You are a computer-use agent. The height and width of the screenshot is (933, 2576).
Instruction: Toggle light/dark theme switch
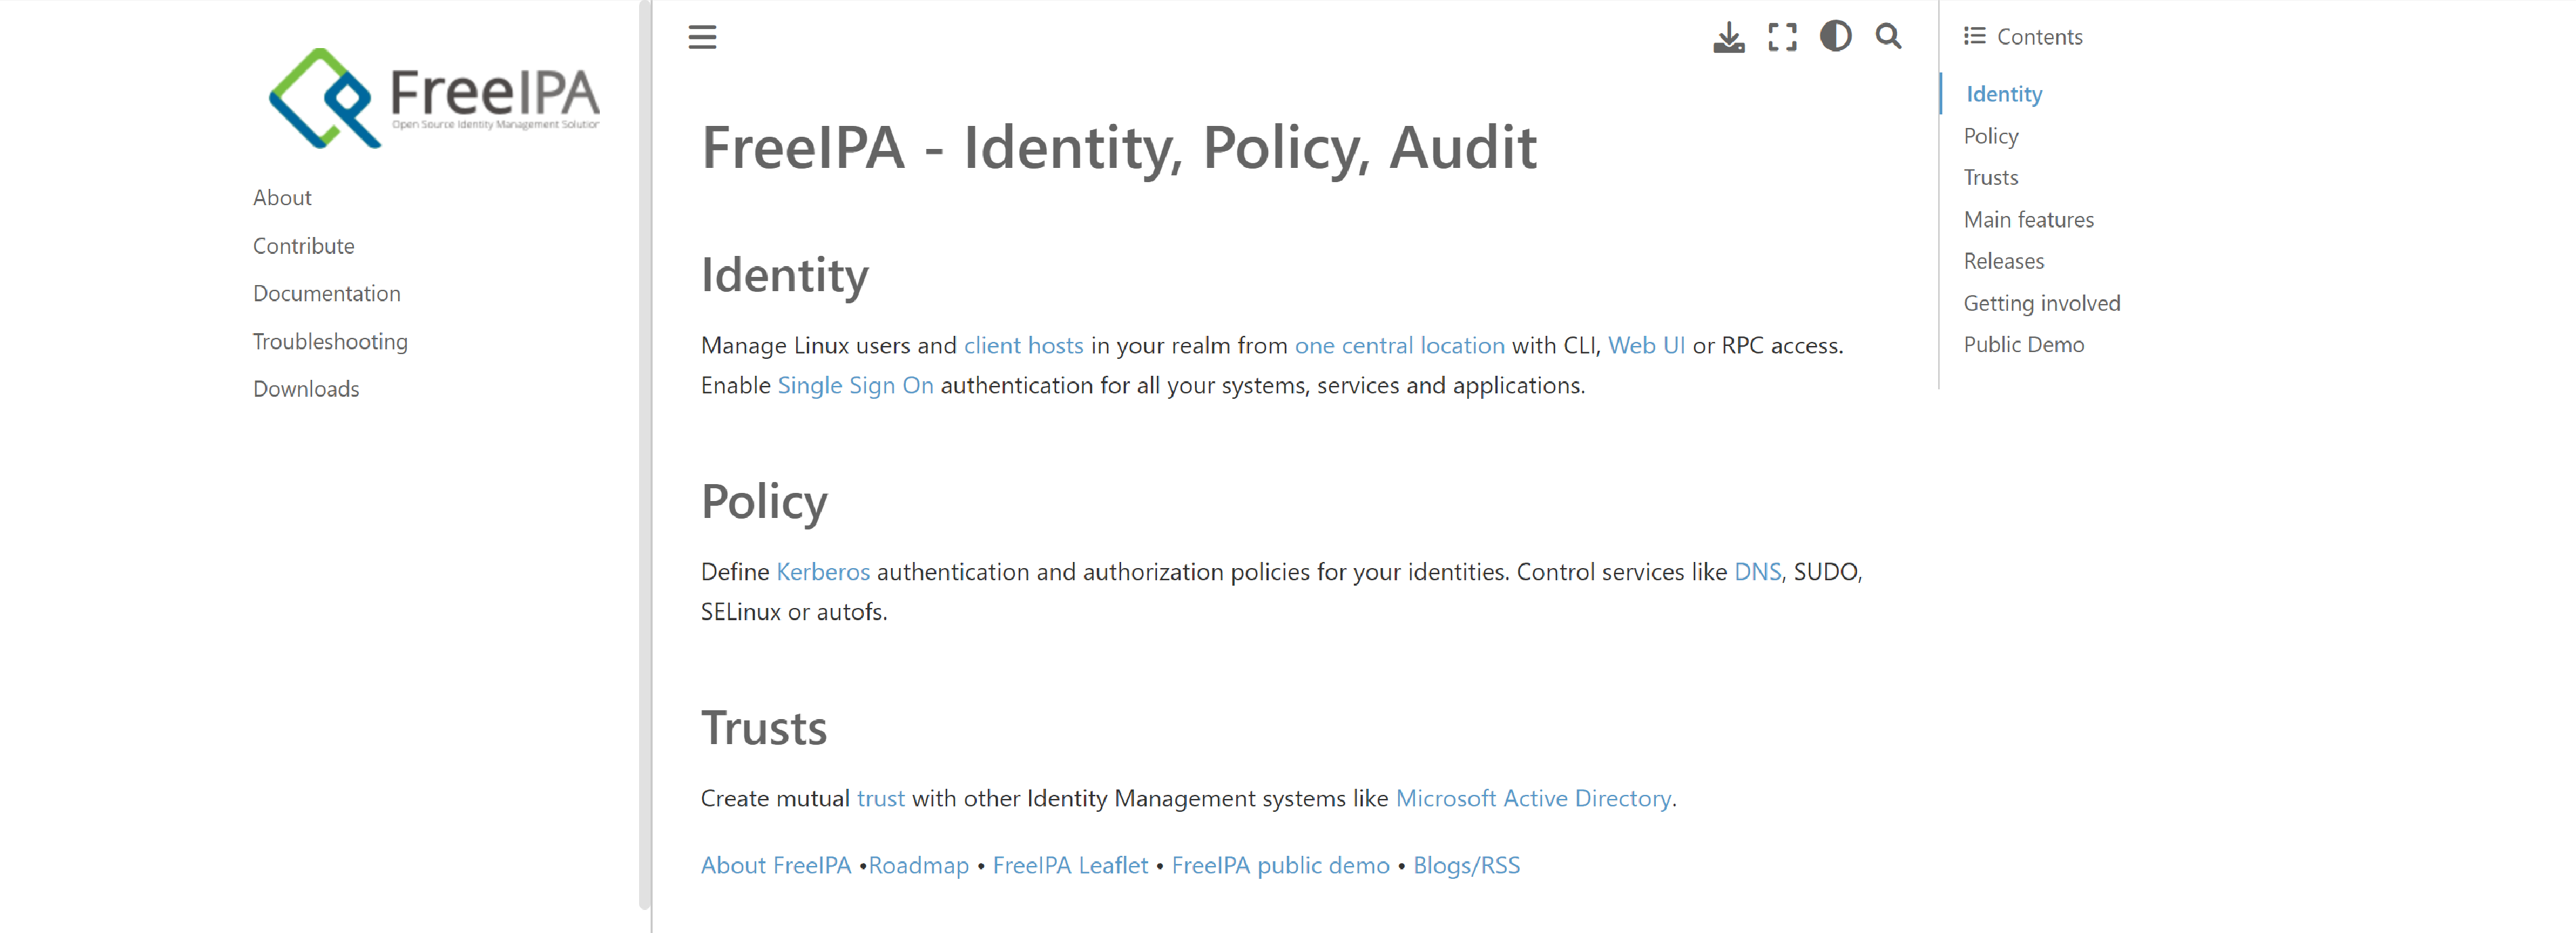tap(1835, 37)
